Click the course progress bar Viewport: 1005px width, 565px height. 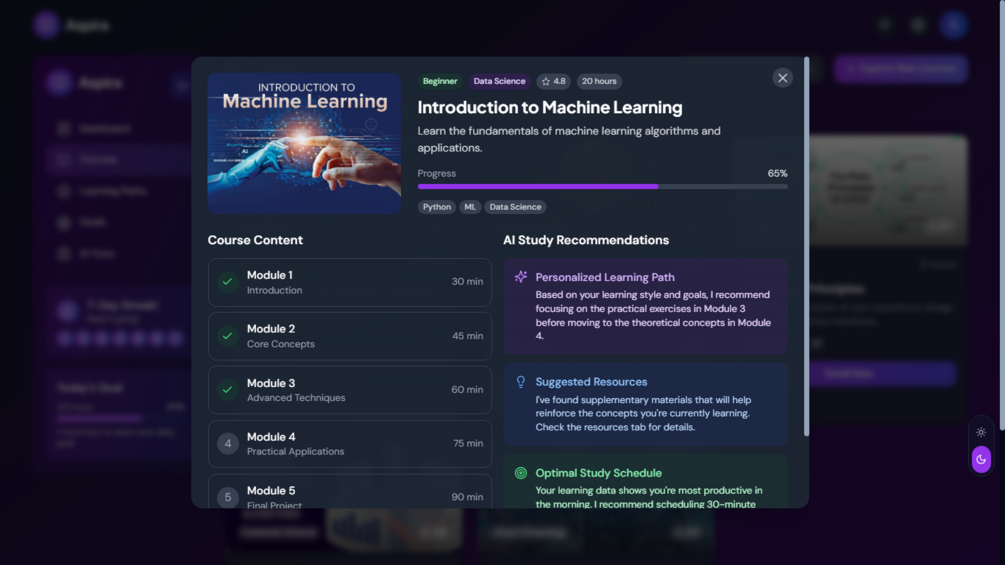click(x=602, y=186)
